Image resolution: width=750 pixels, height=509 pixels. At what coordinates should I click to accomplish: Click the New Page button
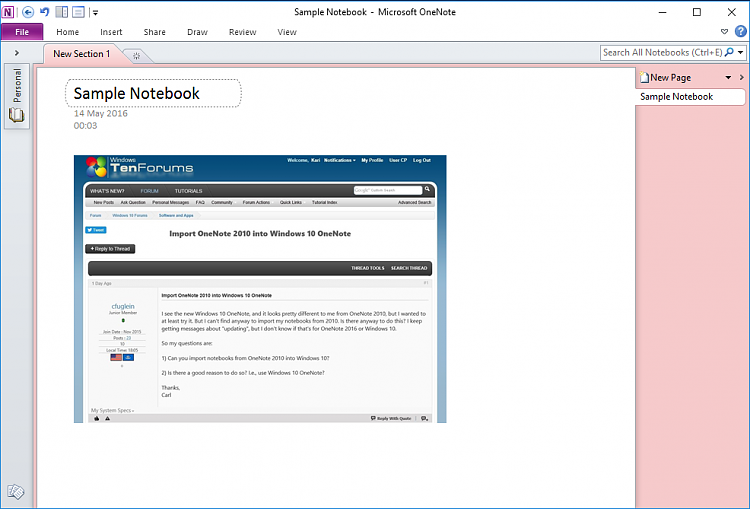[666, 77]
